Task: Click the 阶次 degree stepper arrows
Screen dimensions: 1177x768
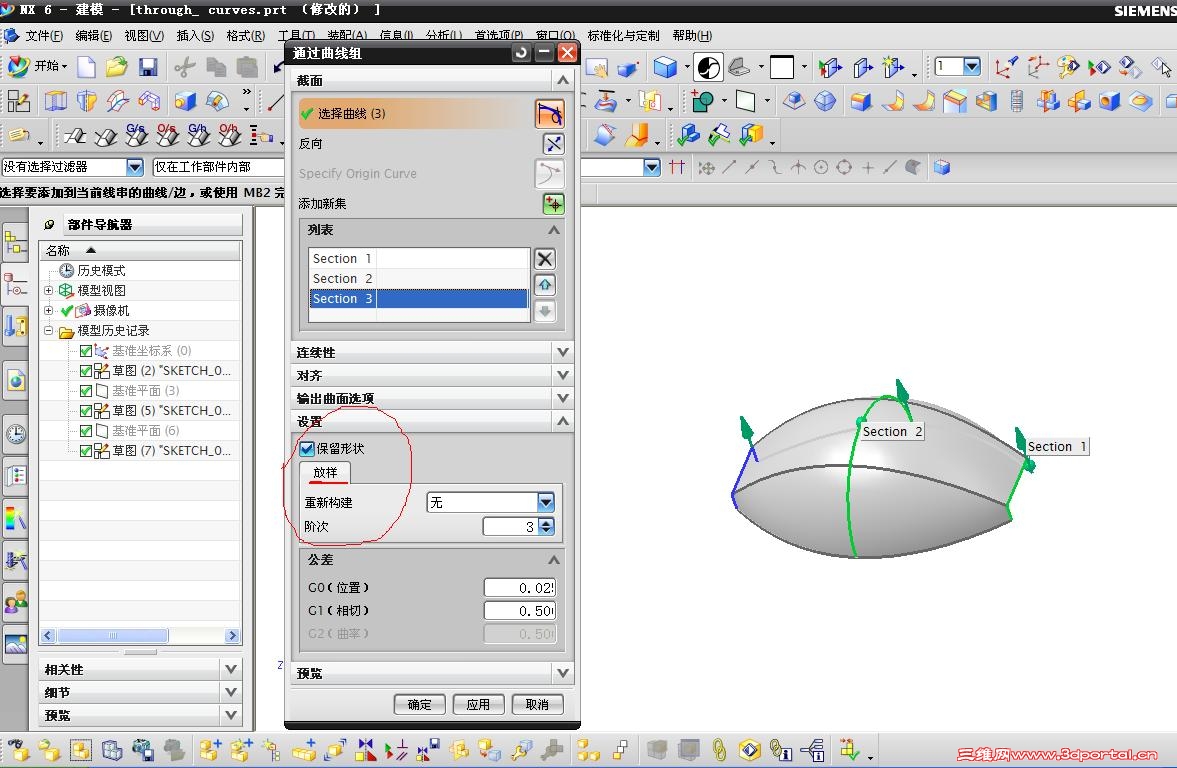Action: (x=546, y=526)
